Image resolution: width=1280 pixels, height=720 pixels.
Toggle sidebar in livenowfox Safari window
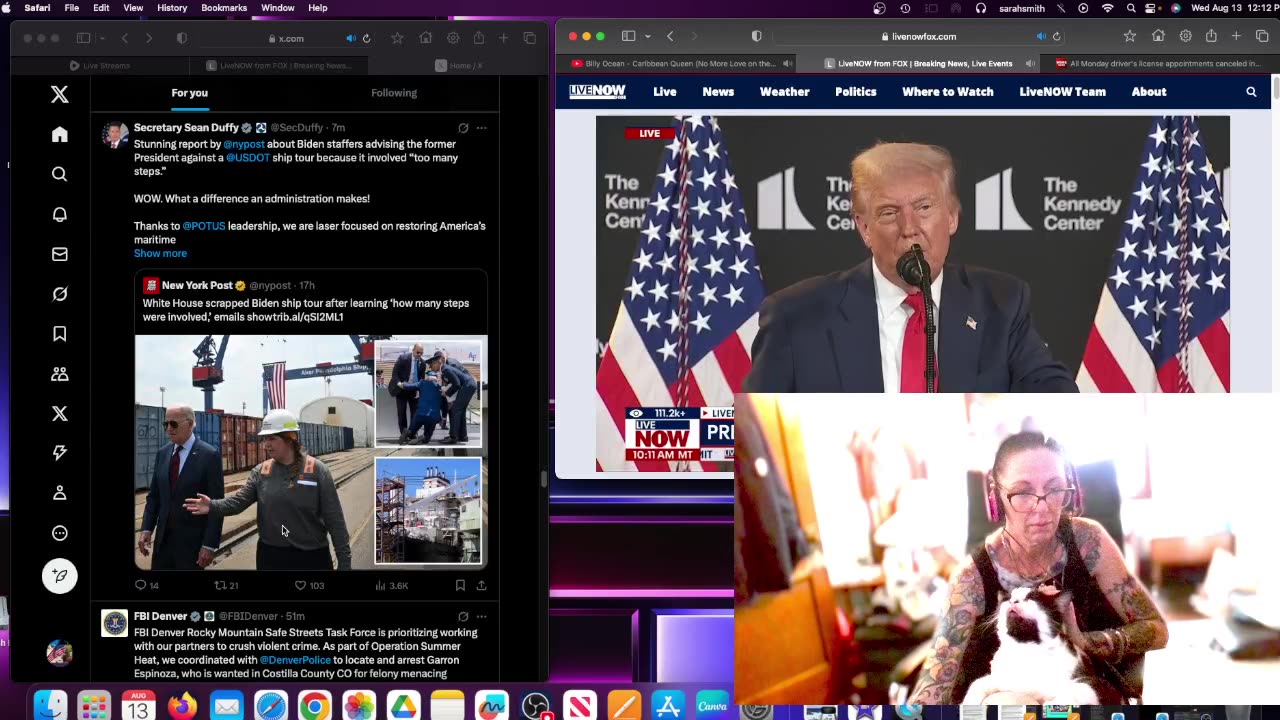click(628, 36)
